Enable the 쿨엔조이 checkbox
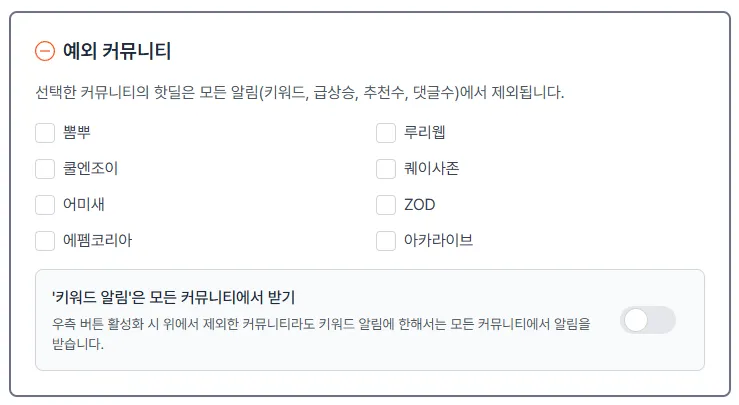Viewport: 739px width, 405px height. pos(45,169)
